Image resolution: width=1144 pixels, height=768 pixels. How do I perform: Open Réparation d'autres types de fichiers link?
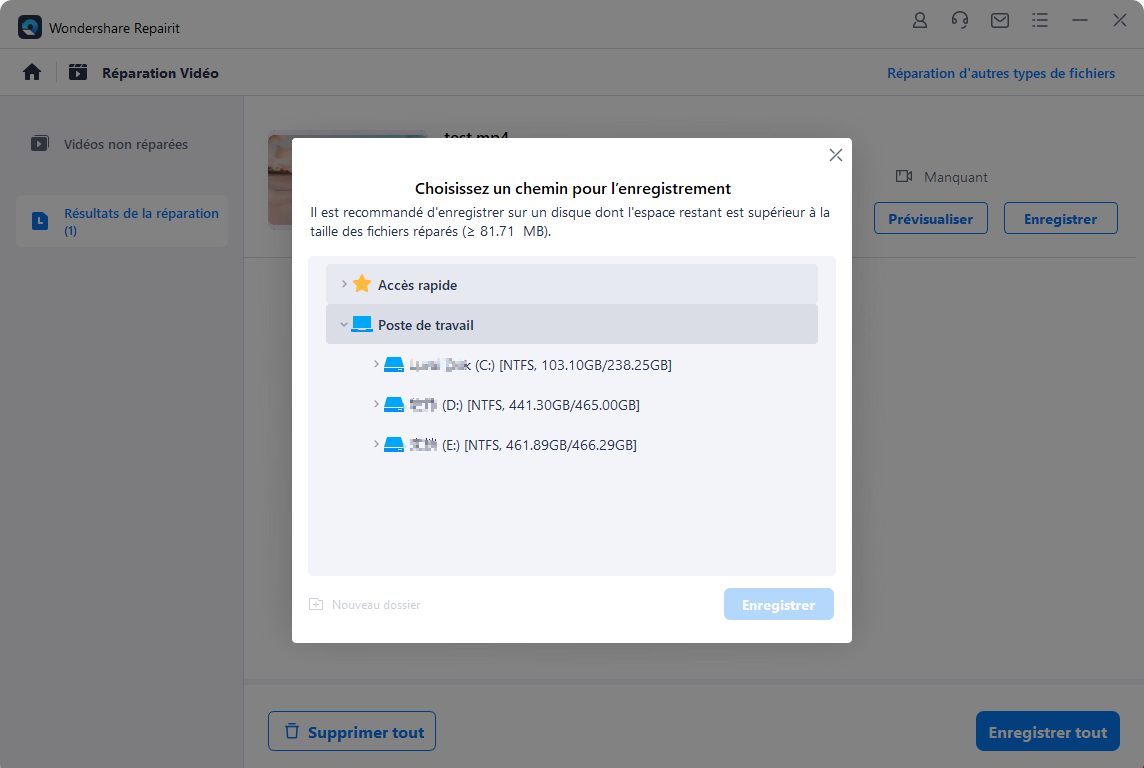click(1000, 73)
